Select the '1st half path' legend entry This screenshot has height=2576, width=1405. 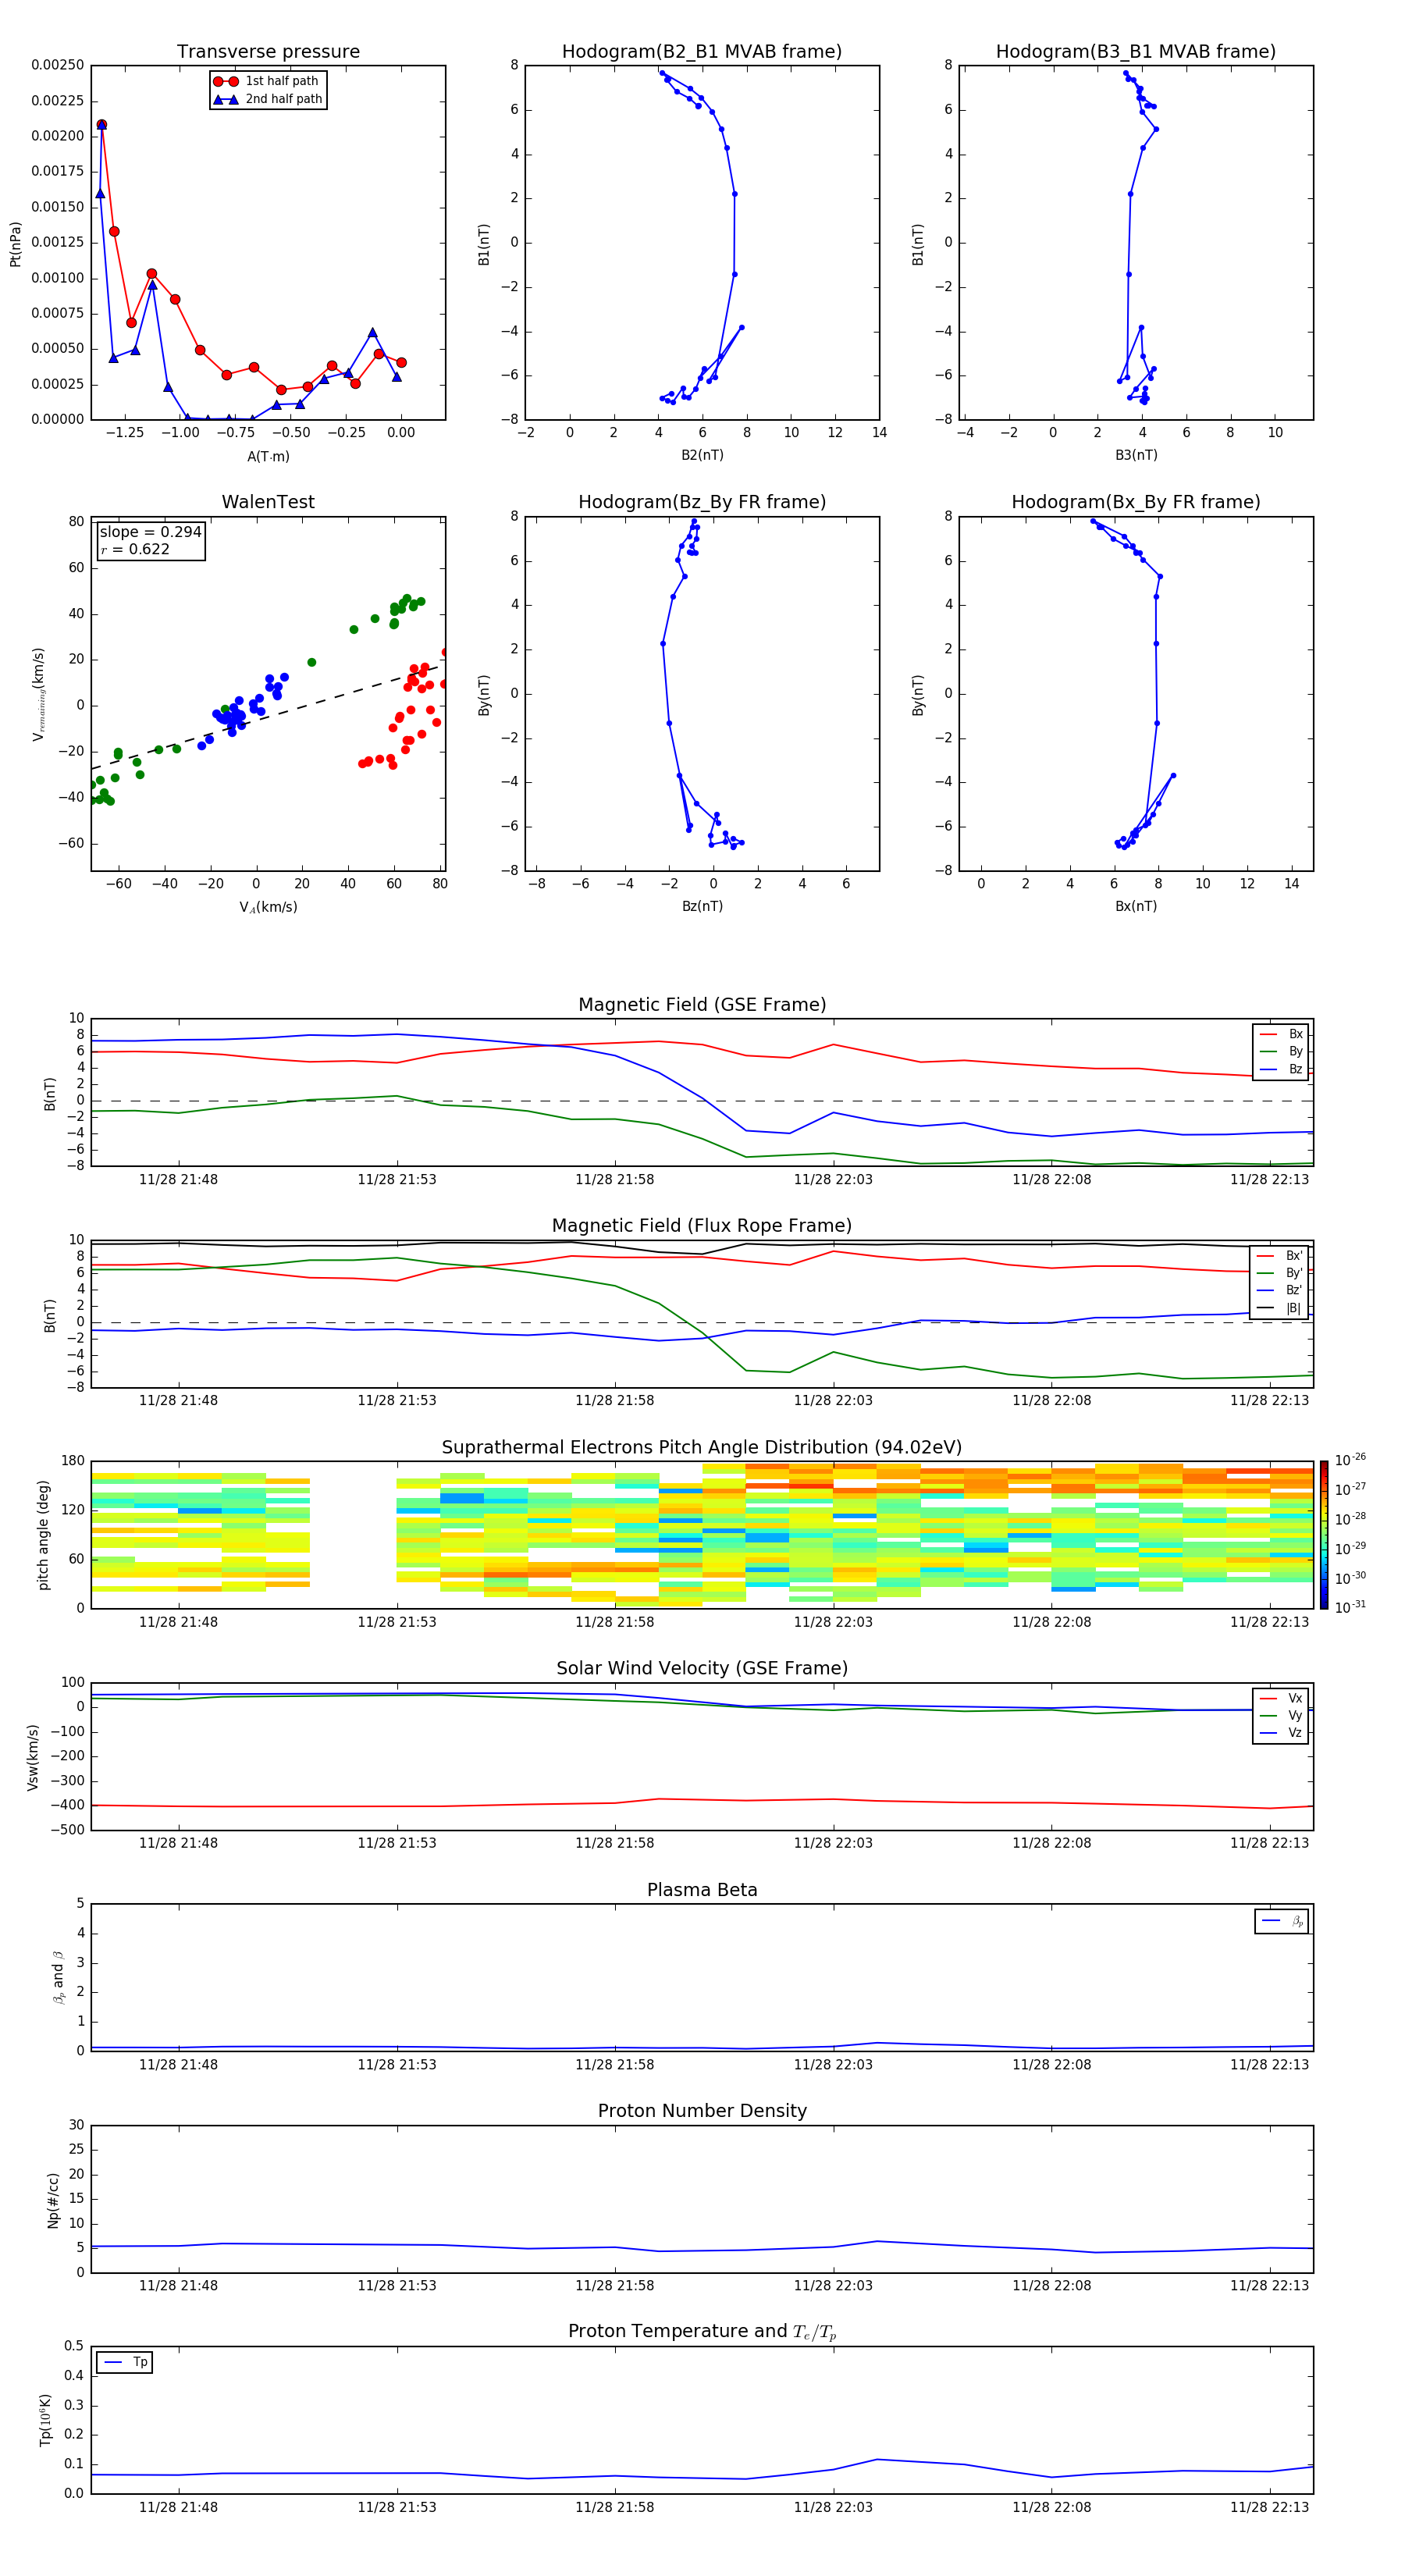[266, 81]
